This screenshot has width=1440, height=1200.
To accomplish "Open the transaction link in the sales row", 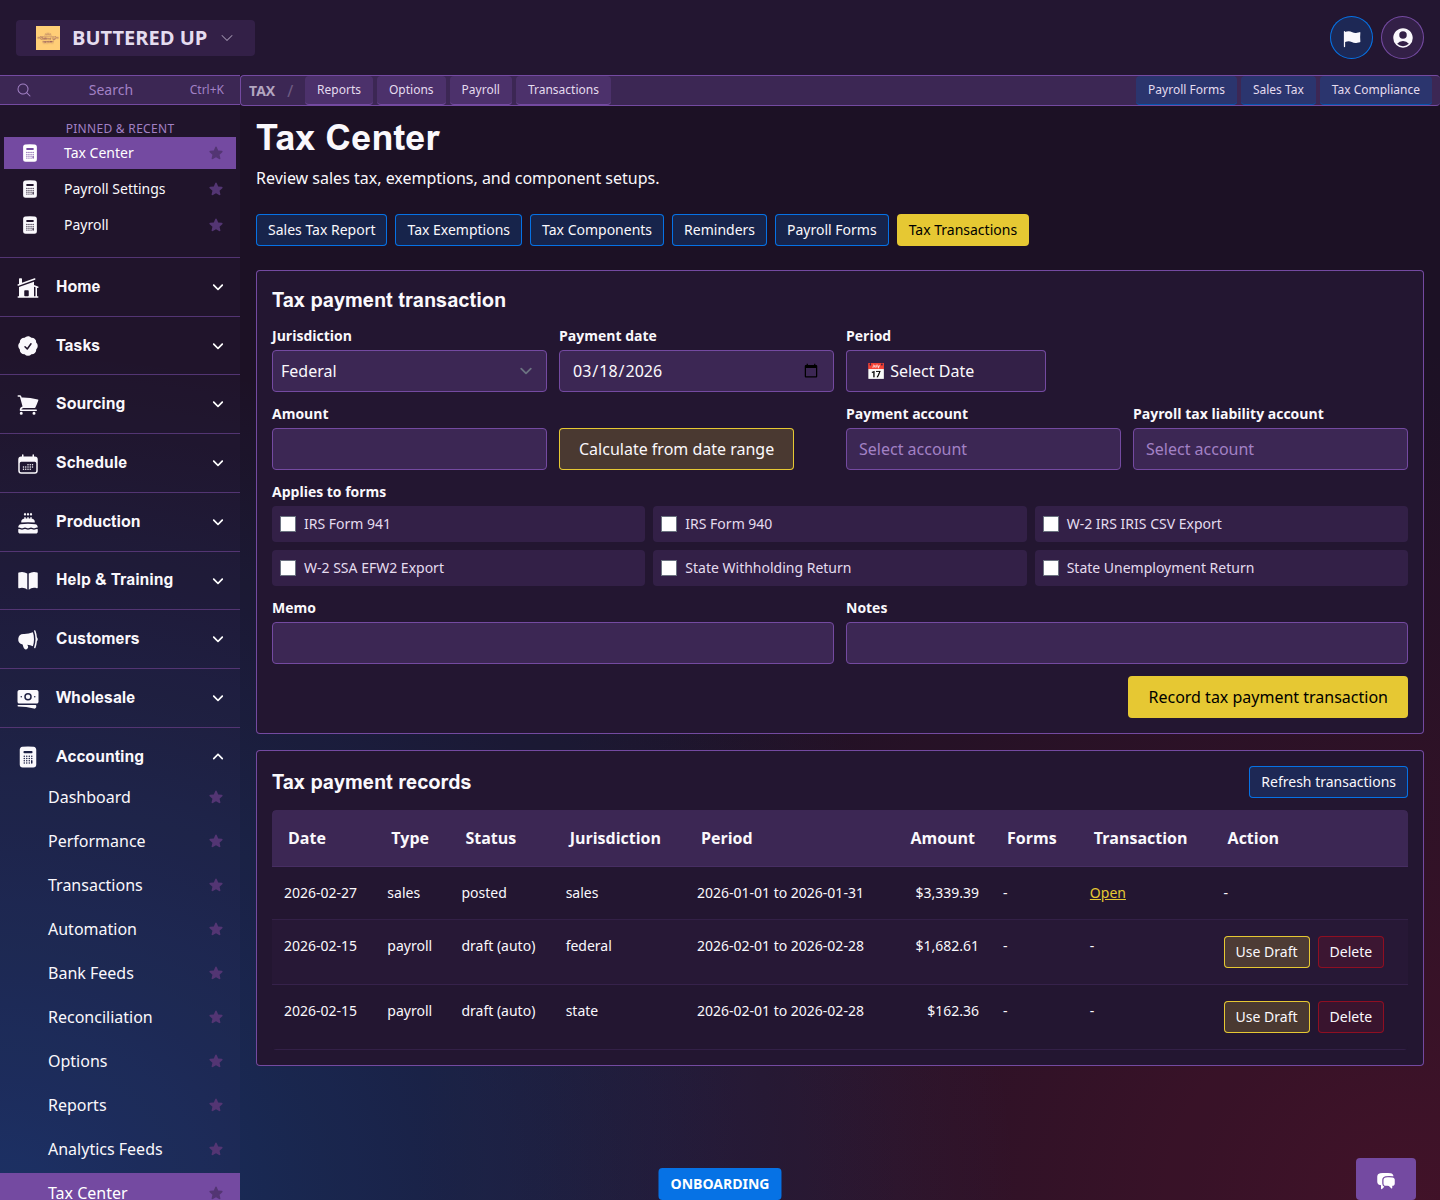I will [1107, 892].
